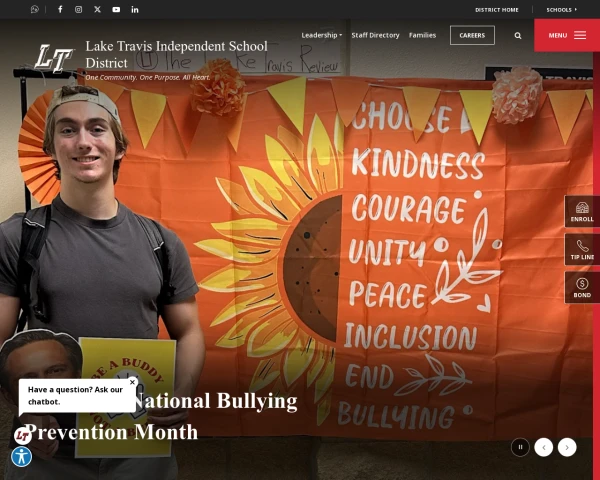
Task: Click the chatbot 'Have a question?' bubble
Action: 77,396
